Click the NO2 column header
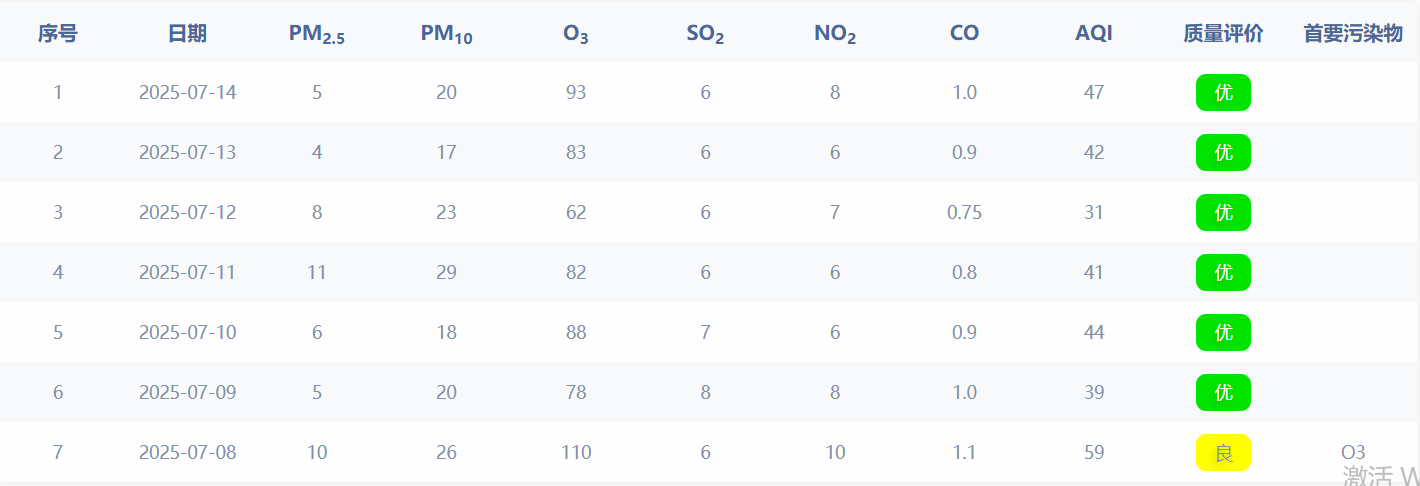The width and height of the screenshot is (1420, 486). 835,34
